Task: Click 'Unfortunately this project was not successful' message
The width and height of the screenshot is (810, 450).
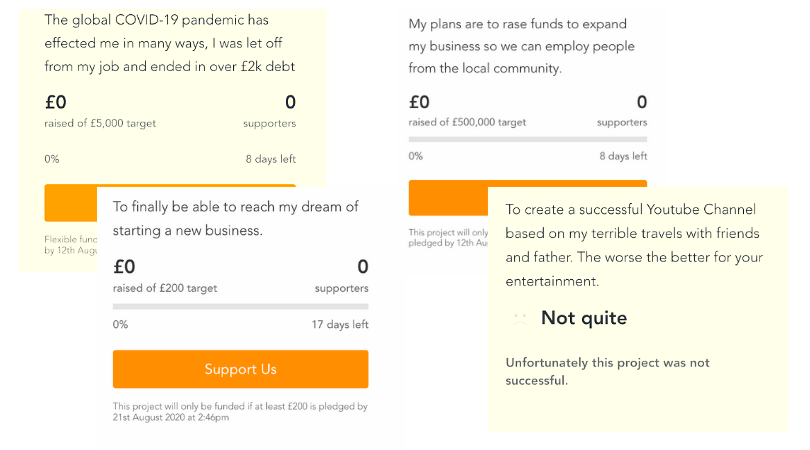Action: click(607, 371)
